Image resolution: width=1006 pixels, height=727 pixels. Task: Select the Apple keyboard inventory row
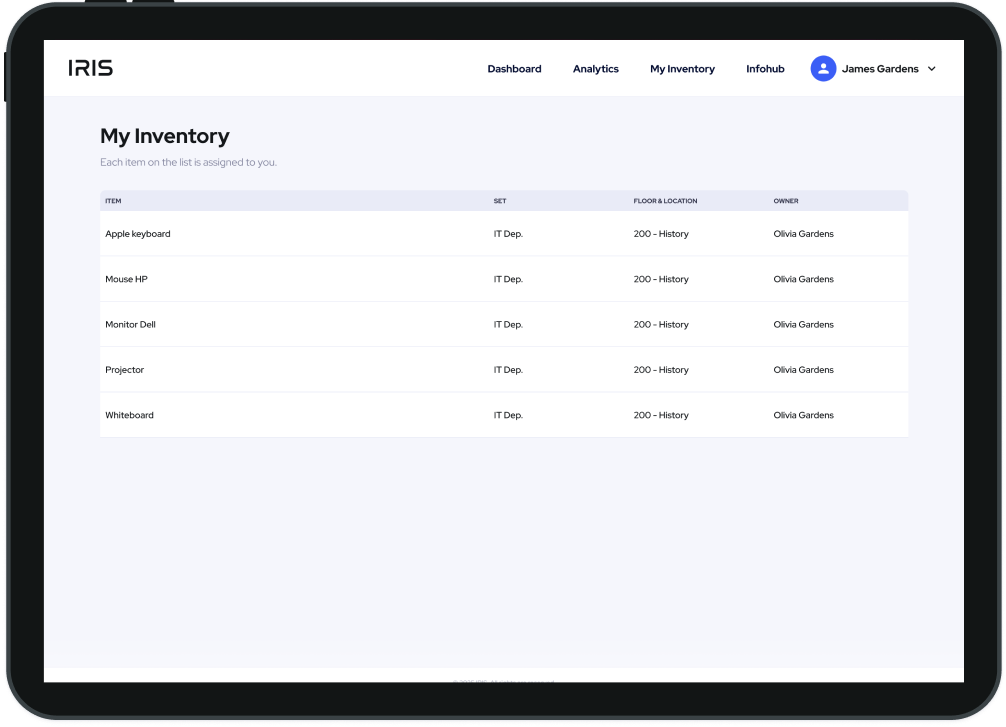tap(138, 233)
